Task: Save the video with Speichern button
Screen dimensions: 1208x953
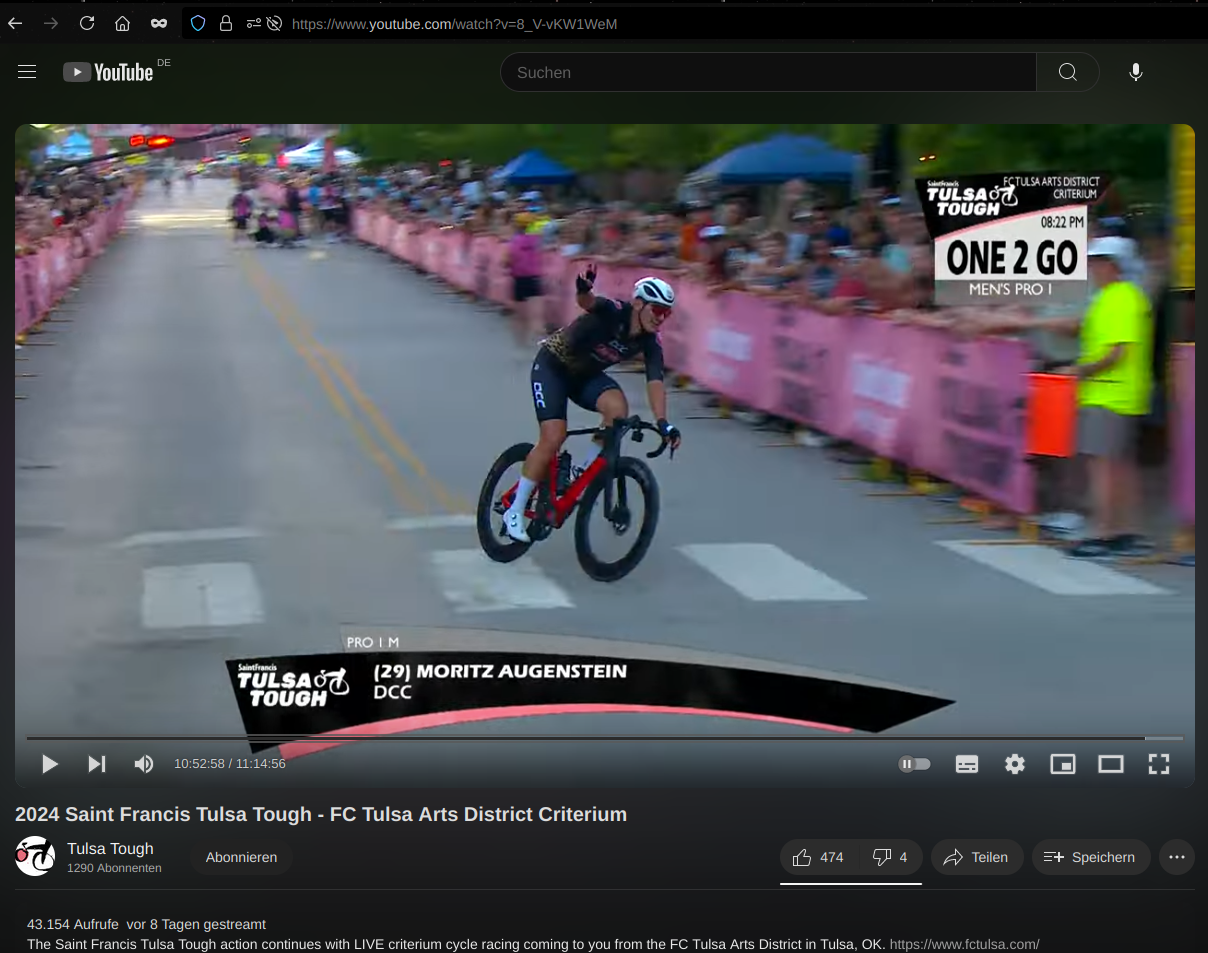Action: (1091, 857)
